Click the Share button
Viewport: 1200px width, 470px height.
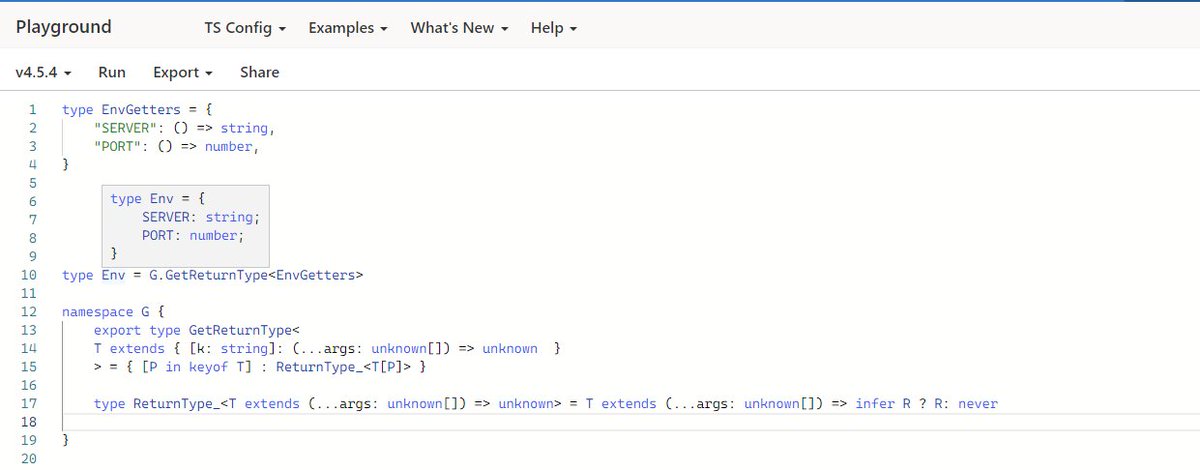(x=260, y=72)
